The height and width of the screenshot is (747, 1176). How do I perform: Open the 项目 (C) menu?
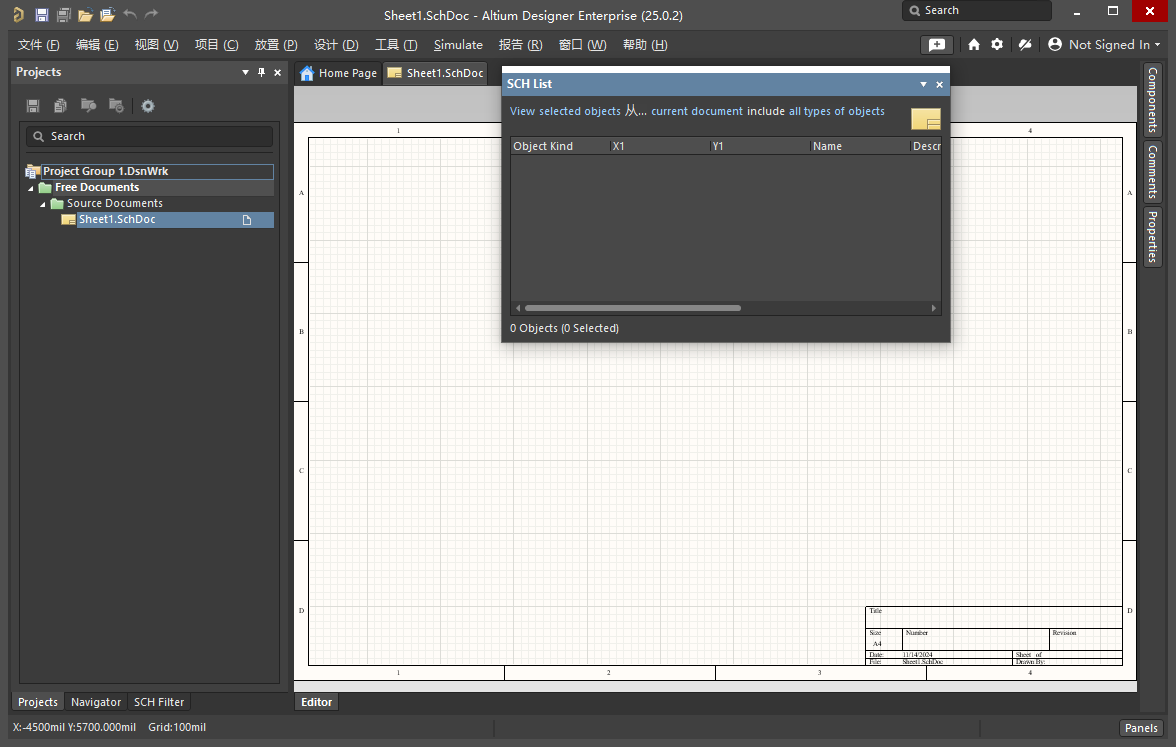pos(216,44)
